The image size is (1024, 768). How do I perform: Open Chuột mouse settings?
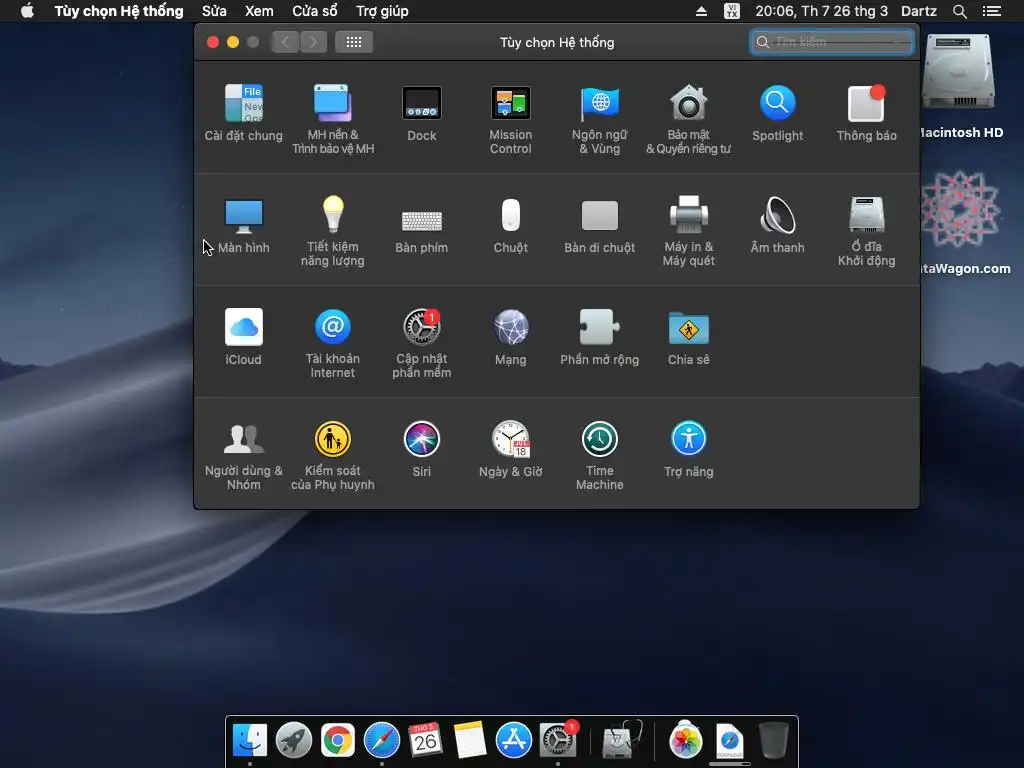[x=511, y=225]
